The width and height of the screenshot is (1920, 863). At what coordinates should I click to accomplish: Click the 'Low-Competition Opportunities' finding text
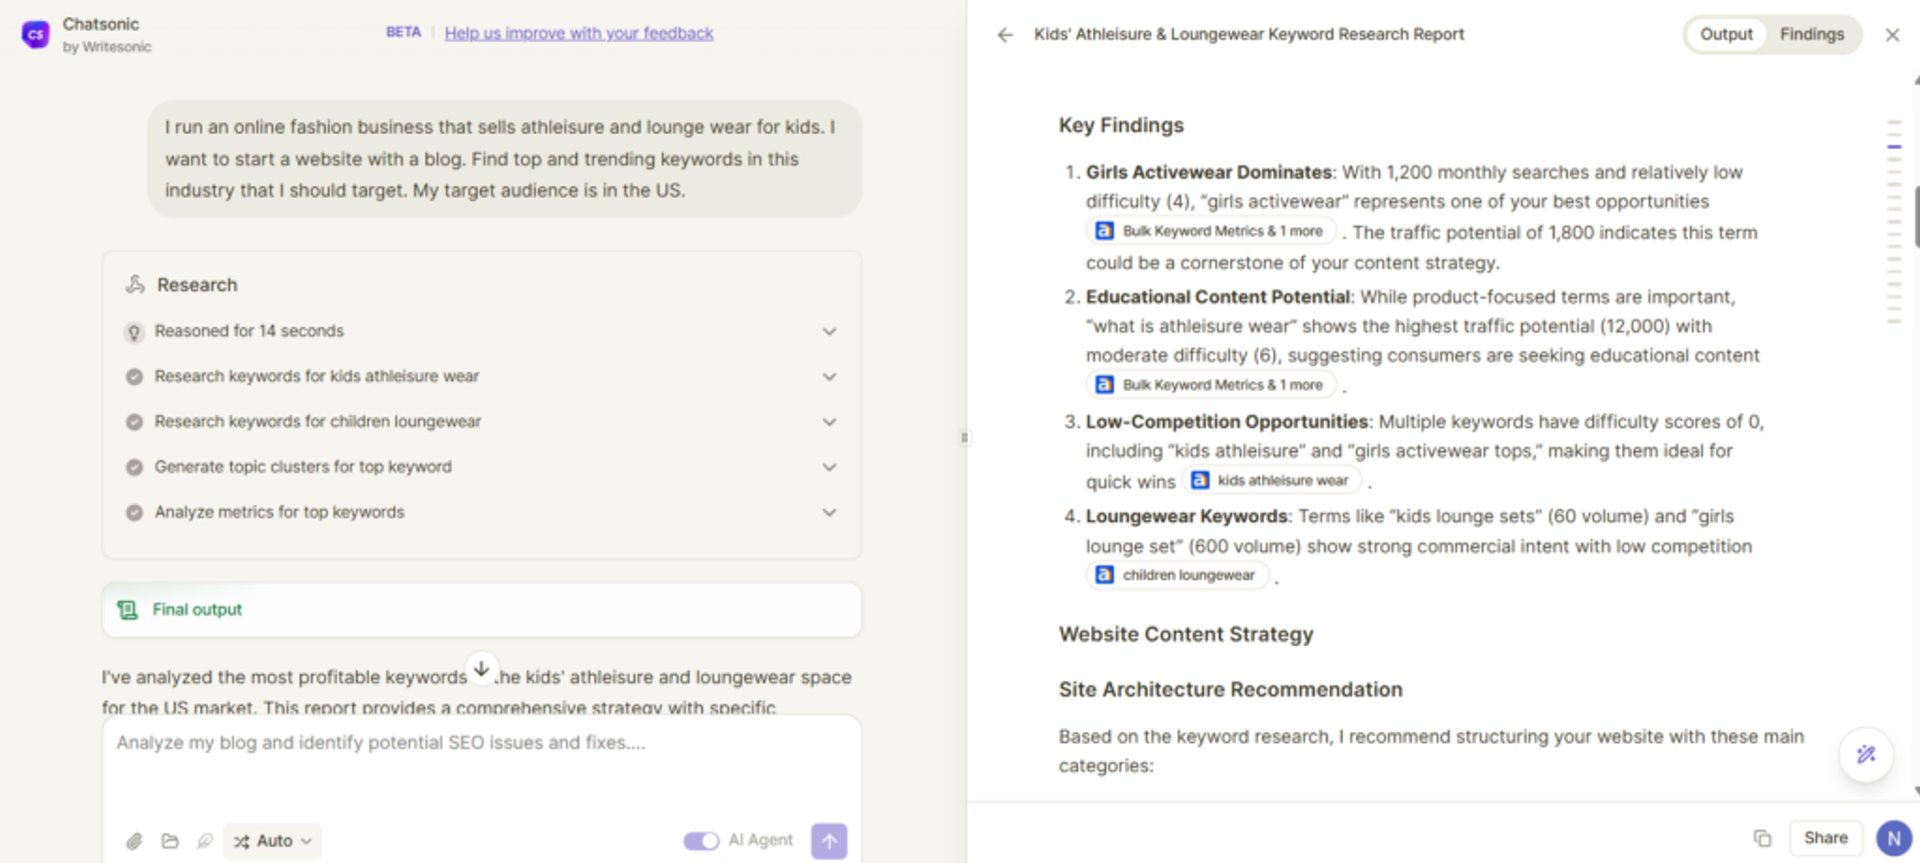(1227, 422)
